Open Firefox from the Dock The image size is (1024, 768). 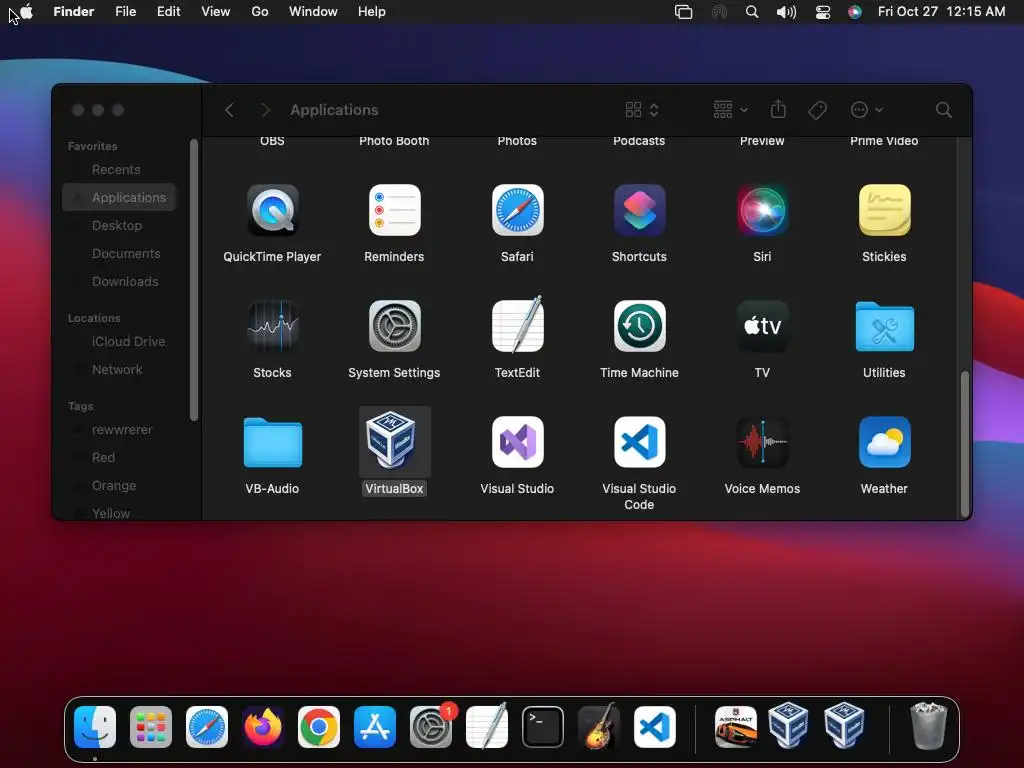[263, 727]
